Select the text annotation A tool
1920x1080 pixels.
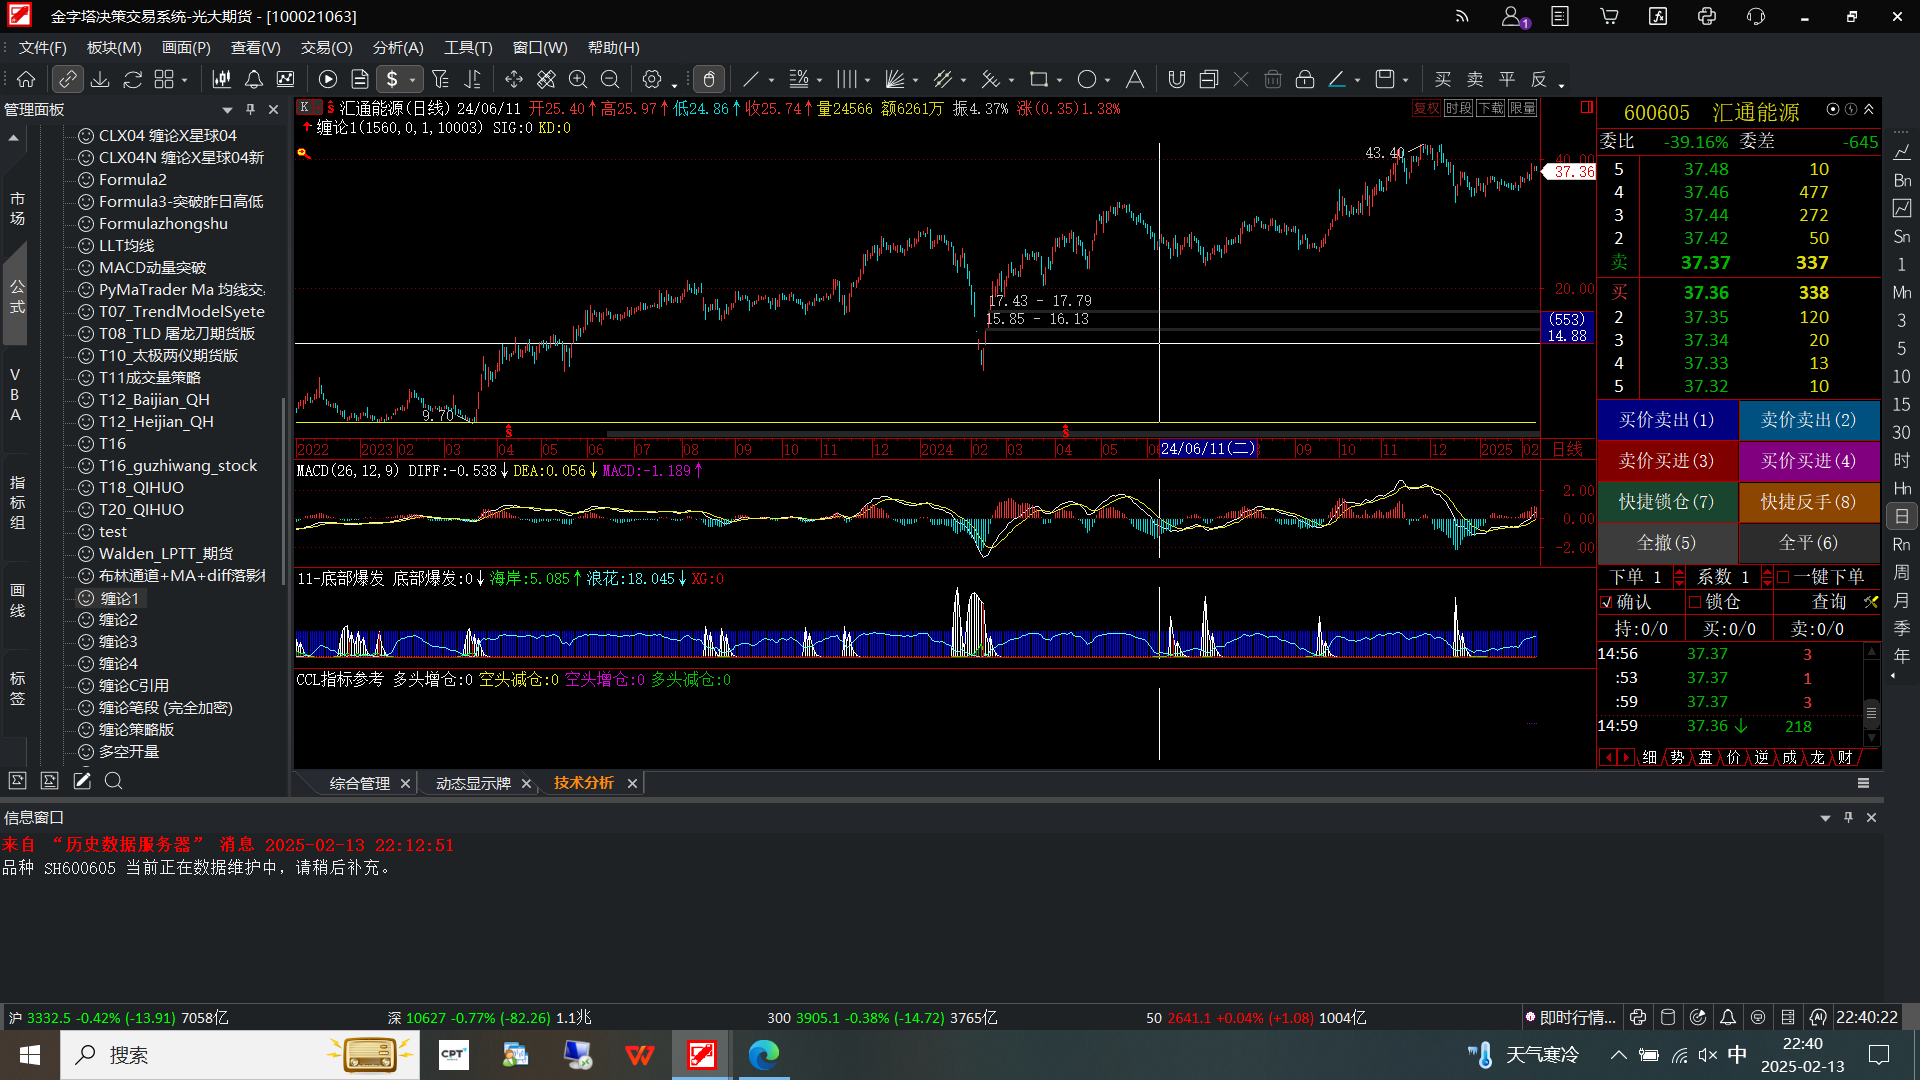tap(1135, 79)
